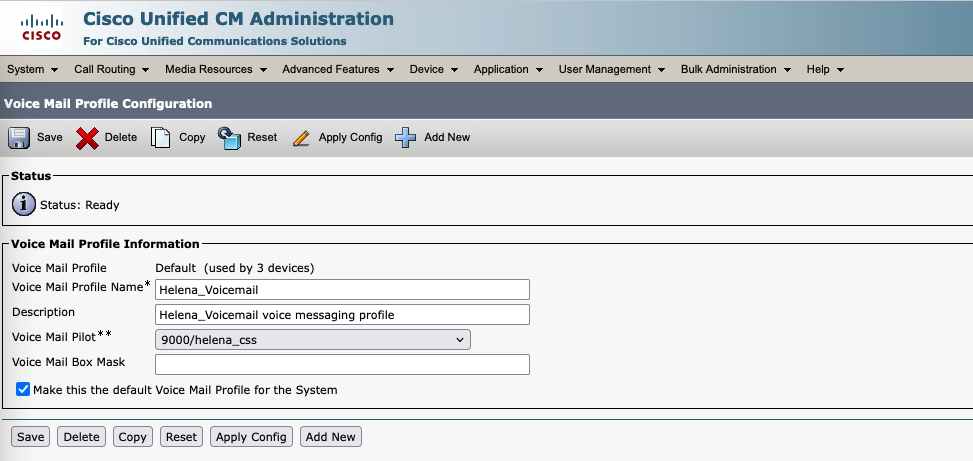
Task: Click the Add New plus icon
Action: click(405, 138)
